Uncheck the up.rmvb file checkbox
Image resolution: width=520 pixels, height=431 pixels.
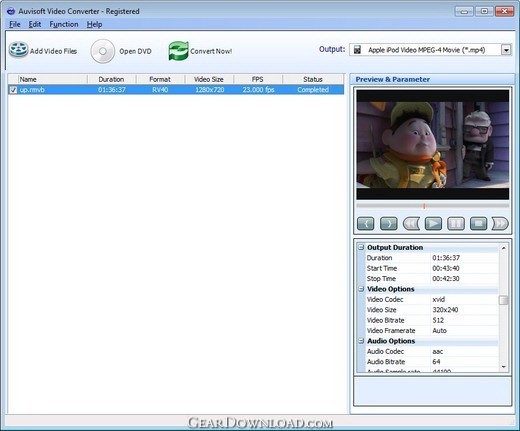tap(13, 90)
